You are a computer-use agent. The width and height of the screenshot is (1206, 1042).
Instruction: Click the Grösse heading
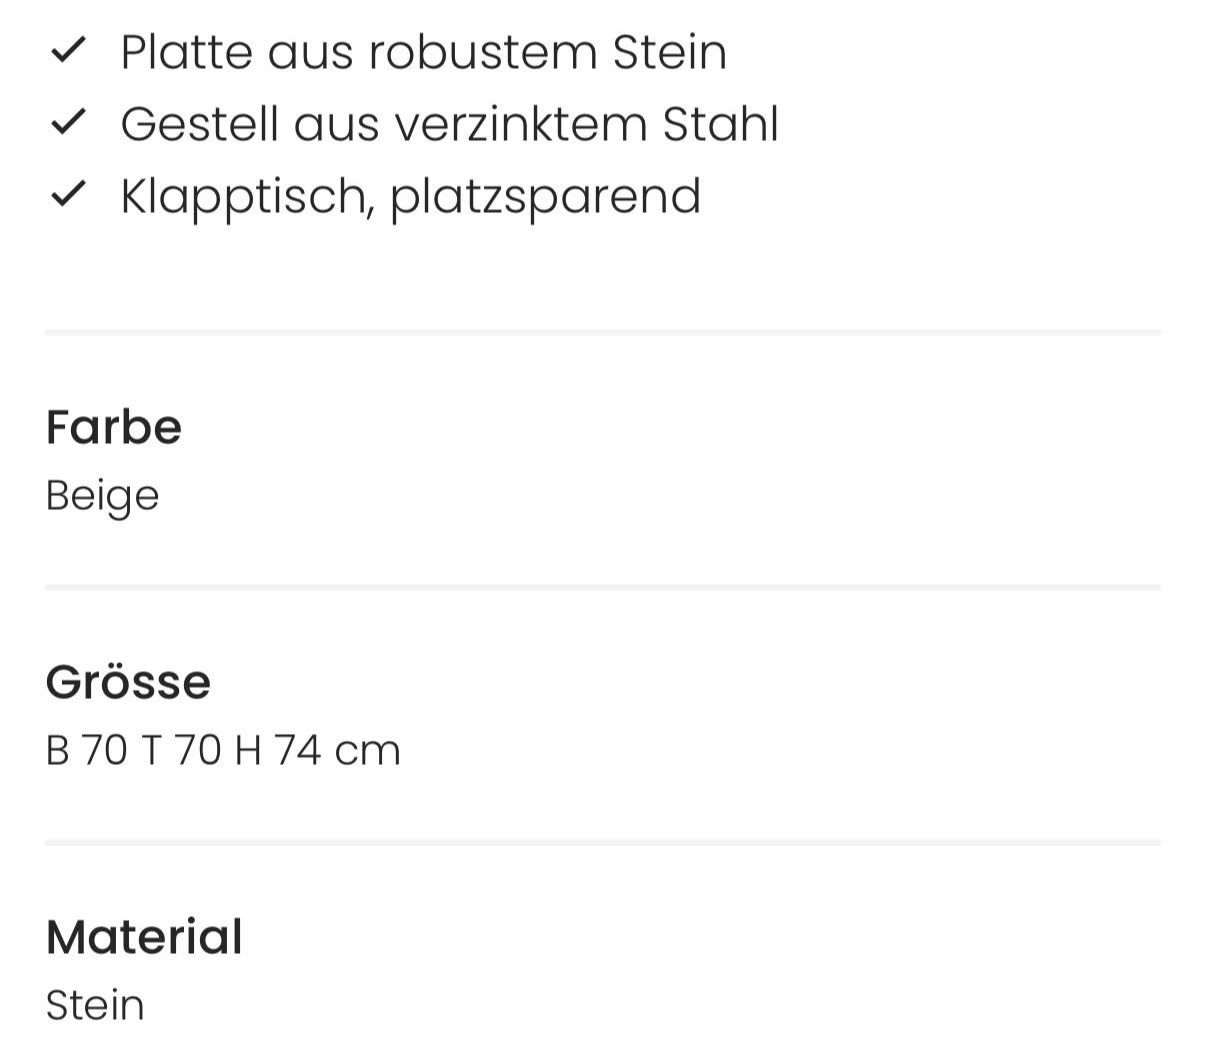(x=128, y=682)
